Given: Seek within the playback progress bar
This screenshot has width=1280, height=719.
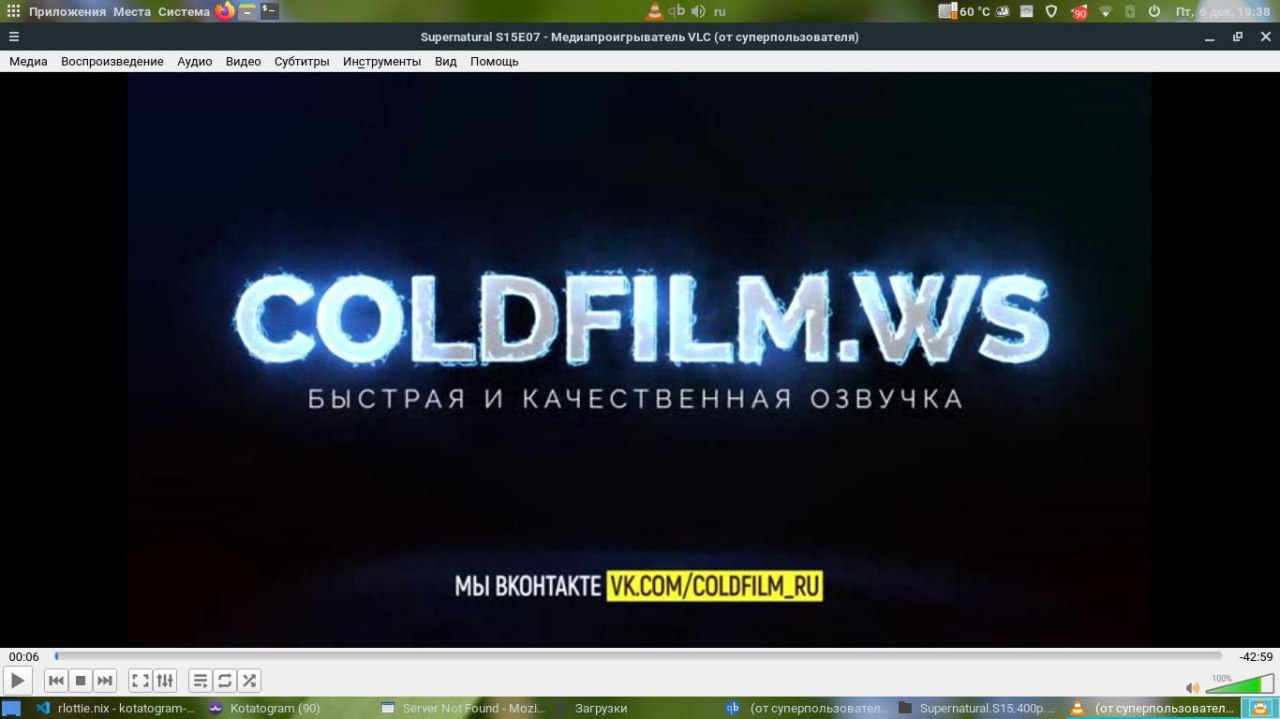Looking at the screenshot, I should pyautogui.click(x=638, y=656).
